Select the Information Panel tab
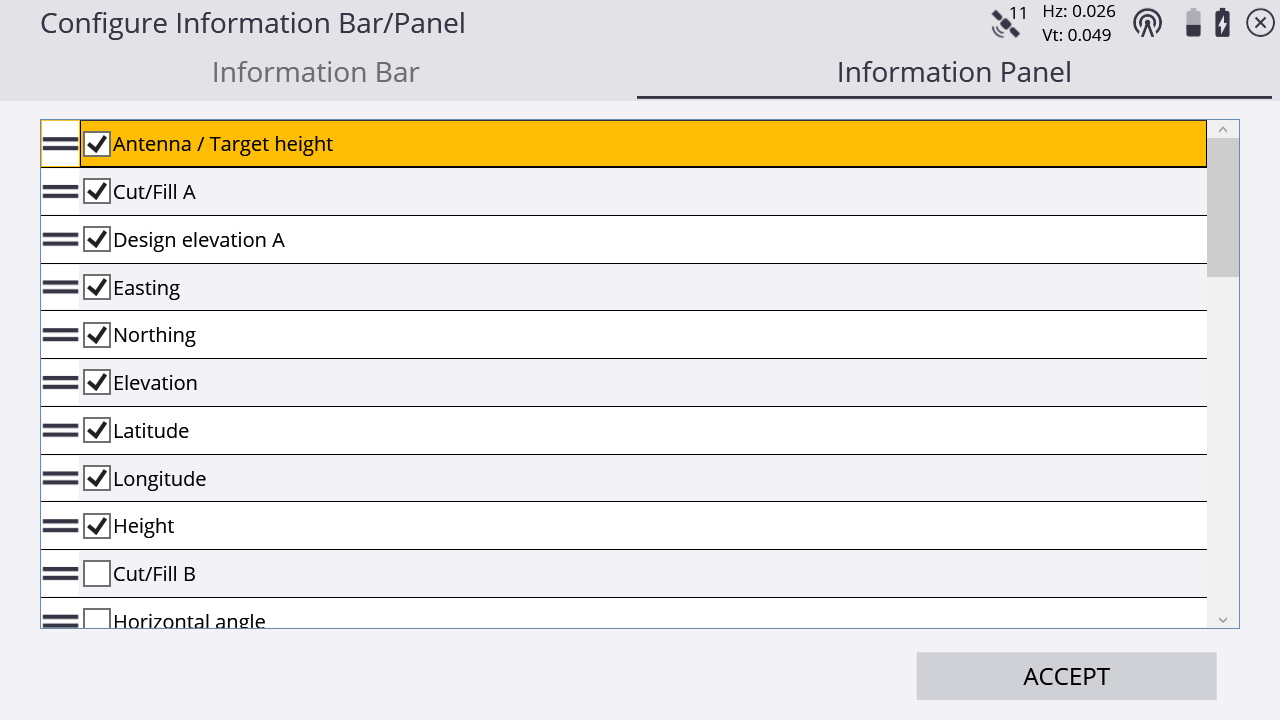The width and height of the screenshot is (1280, 720). 954,72
